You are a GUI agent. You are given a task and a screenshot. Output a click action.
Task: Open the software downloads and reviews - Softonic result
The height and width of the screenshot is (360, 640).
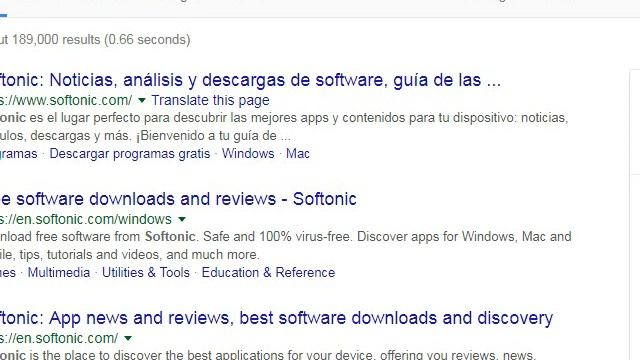(x=178, y=199)
